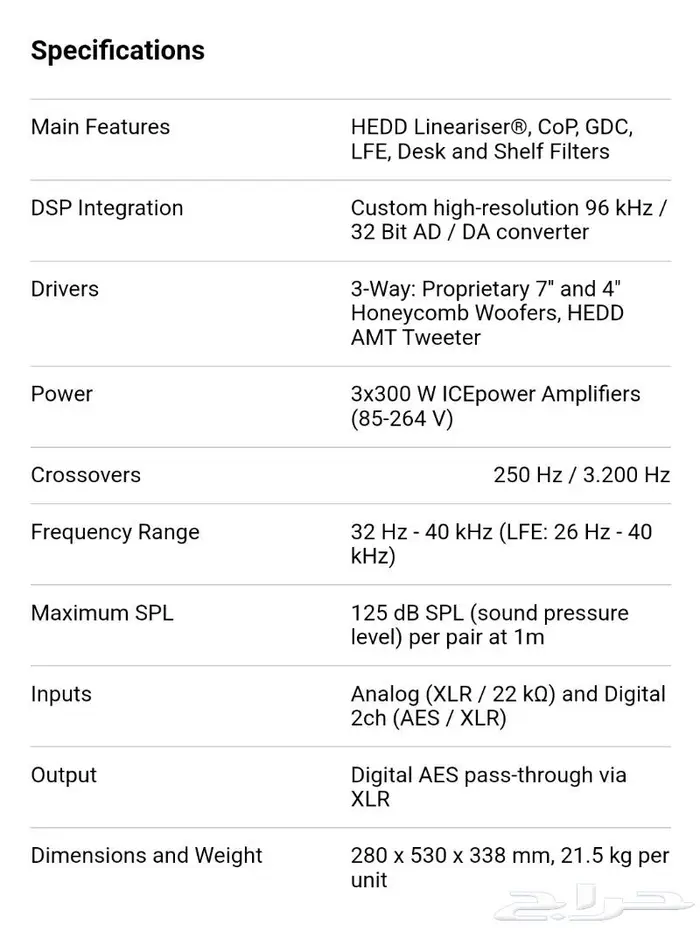Select the Inputs row label
The image size is (700, 932).
click(61, 694)
